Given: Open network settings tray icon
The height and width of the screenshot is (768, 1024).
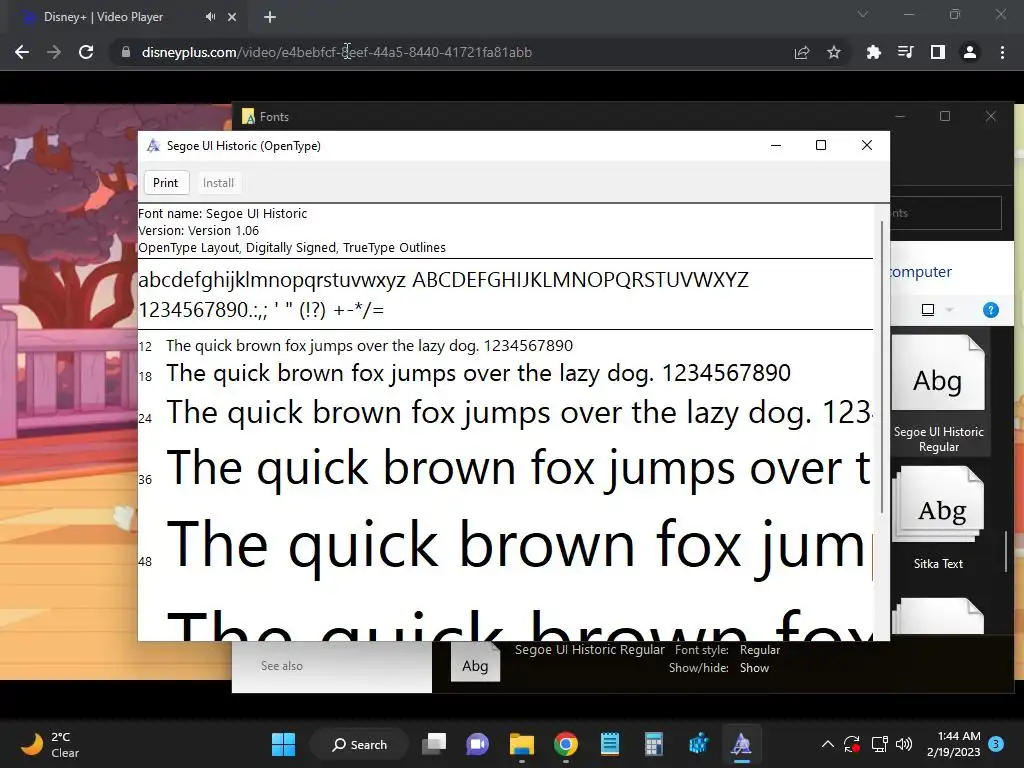Looking at the screenshot, I should click(880, 744).
